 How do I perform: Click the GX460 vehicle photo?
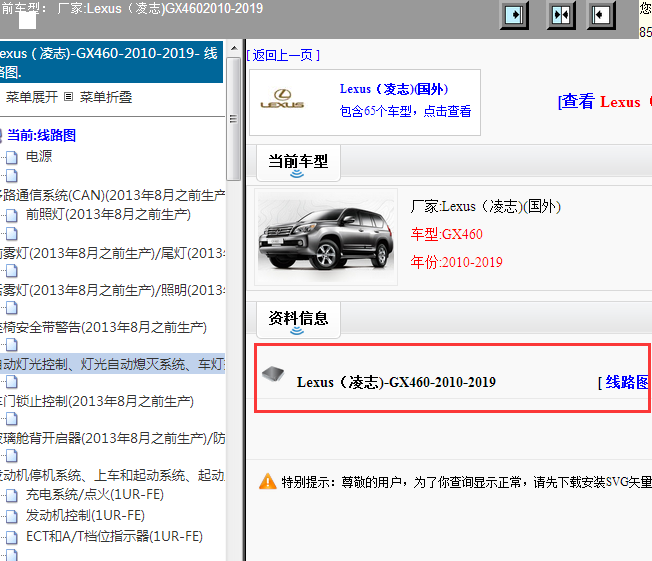(x=326, y=237)
